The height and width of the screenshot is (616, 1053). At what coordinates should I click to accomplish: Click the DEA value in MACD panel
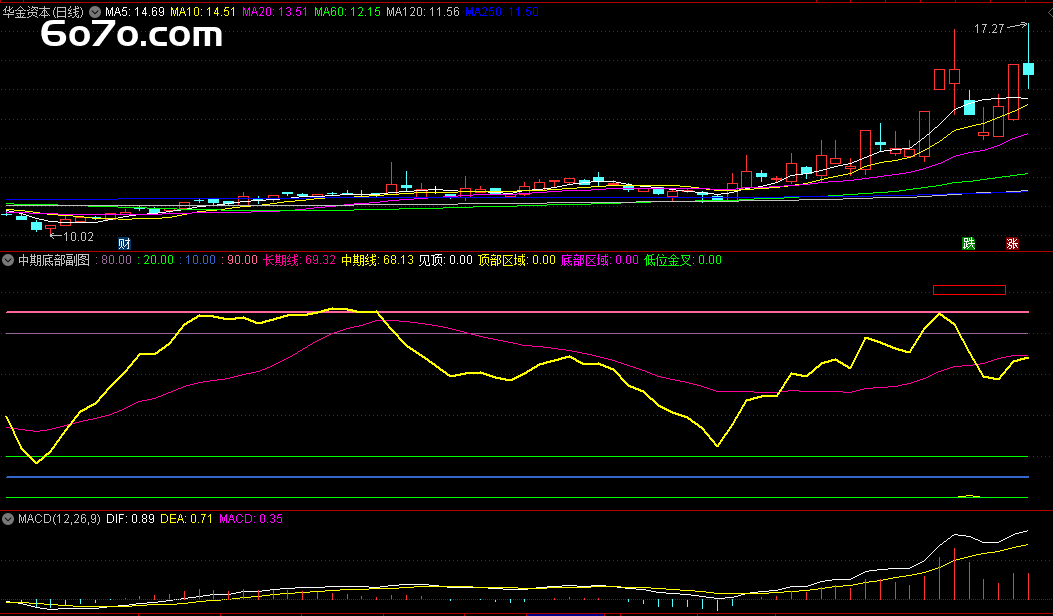(x=187, y=519)
